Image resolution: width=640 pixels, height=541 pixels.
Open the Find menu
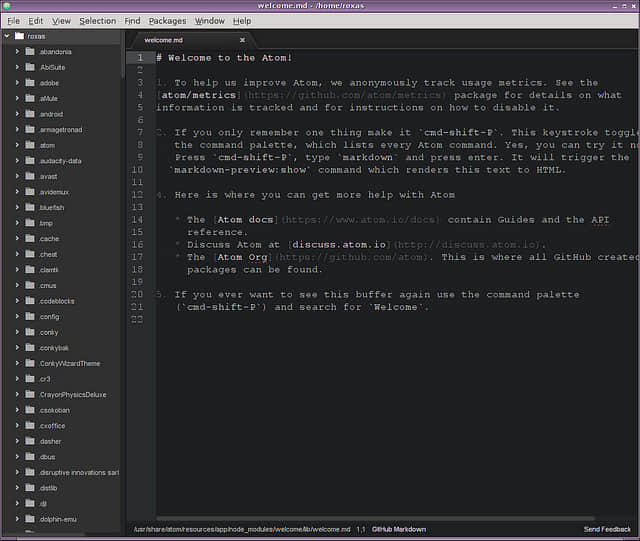pos(132,21)
